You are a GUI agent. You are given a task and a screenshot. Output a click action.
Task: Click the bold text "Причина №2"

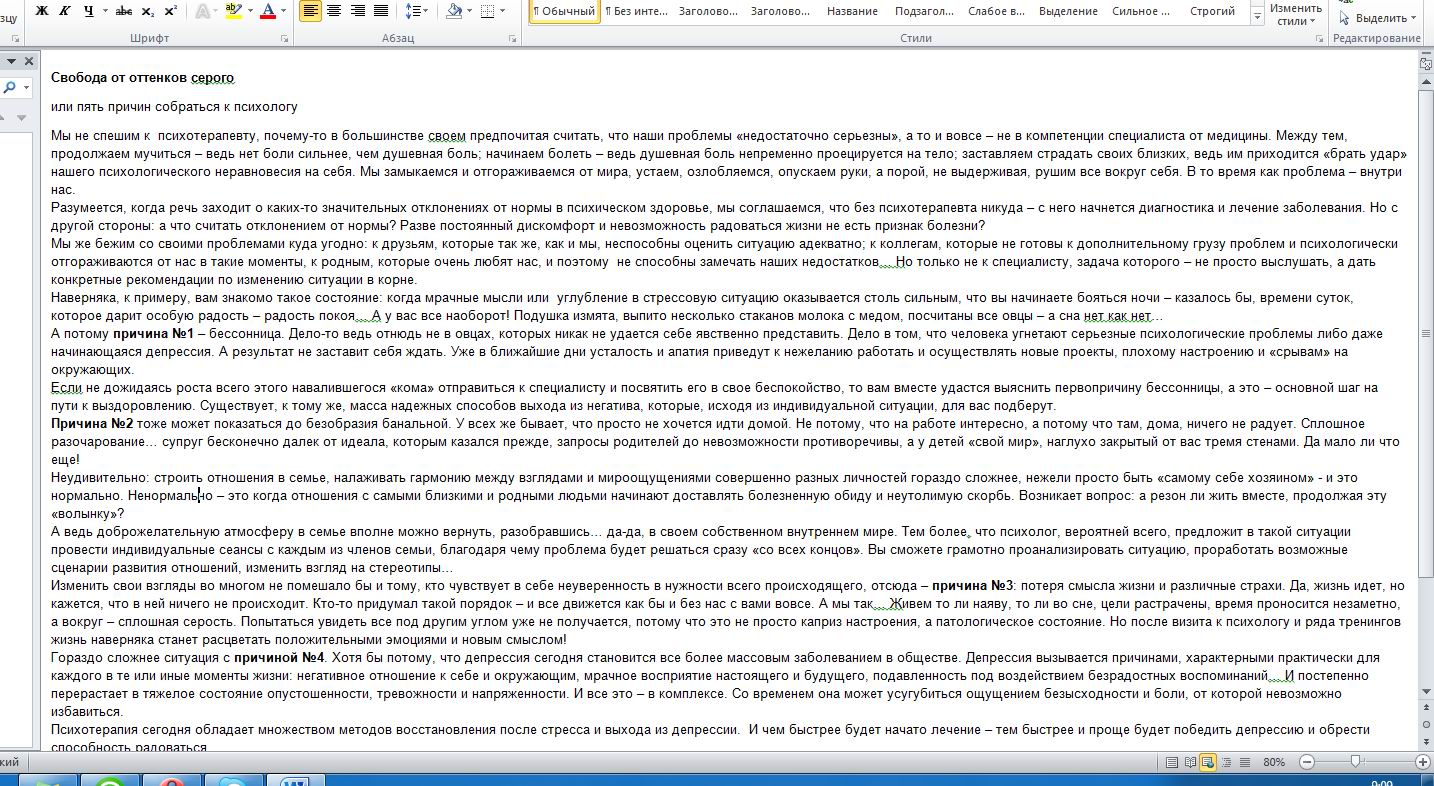pyautogui.click(x=92, y=423)
